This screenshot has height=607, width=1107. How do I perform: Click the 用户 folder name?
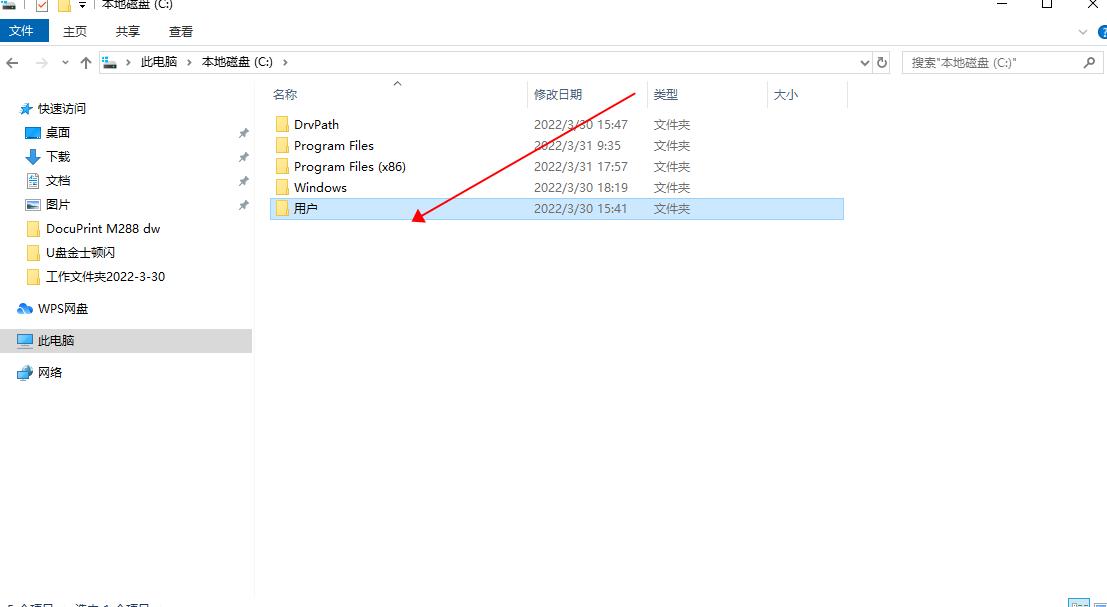(x=306, y=209)
